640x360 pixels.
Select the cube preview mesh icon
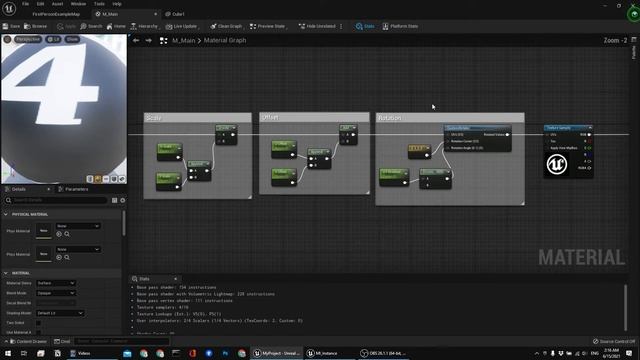tap(114, 179)
